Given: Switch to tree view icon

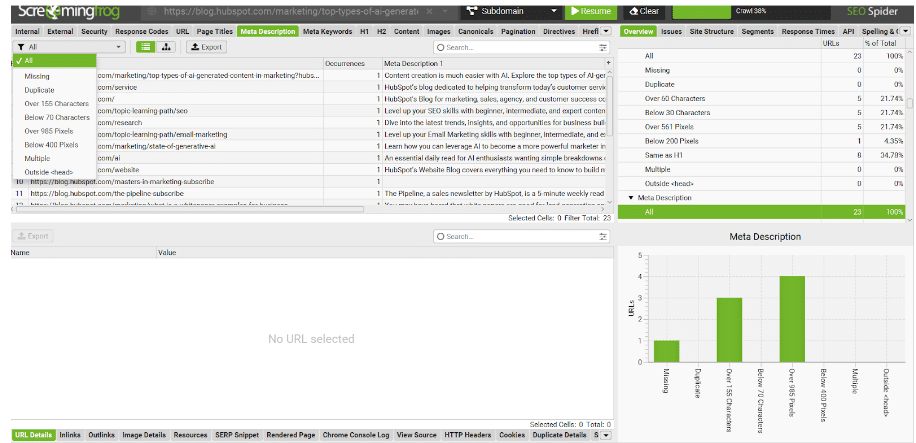Looking at the screenshot, I should 165,47.
